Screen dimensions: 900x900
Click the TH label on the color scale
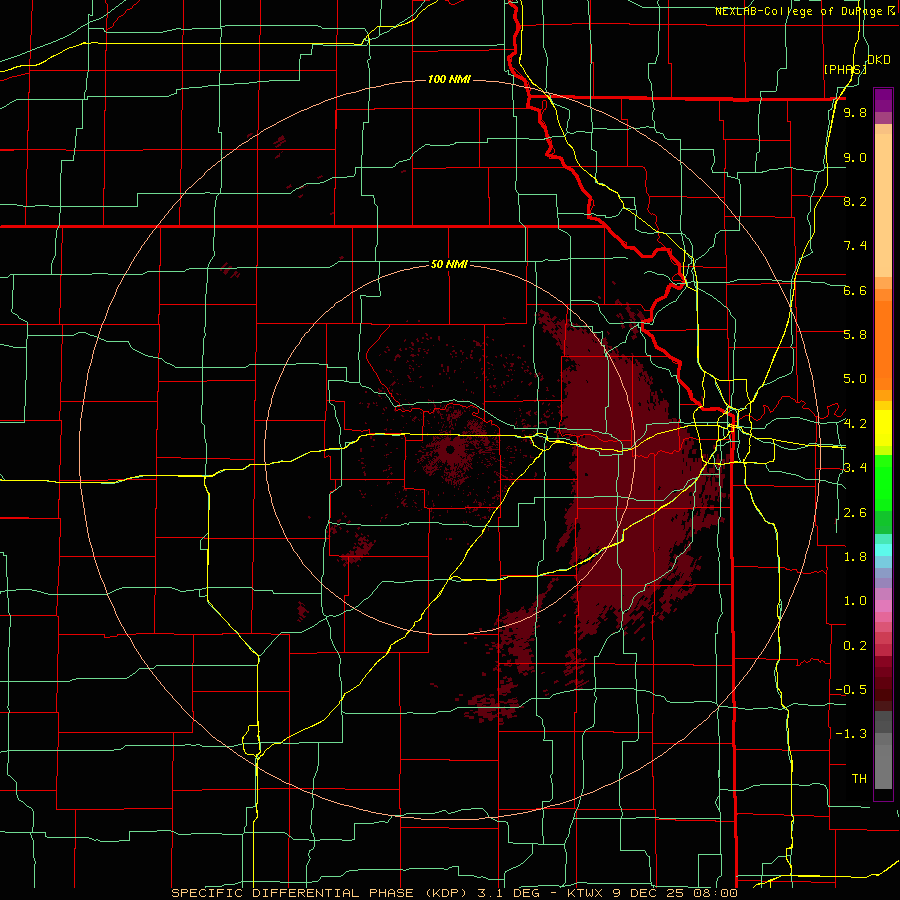click(859, 778)
